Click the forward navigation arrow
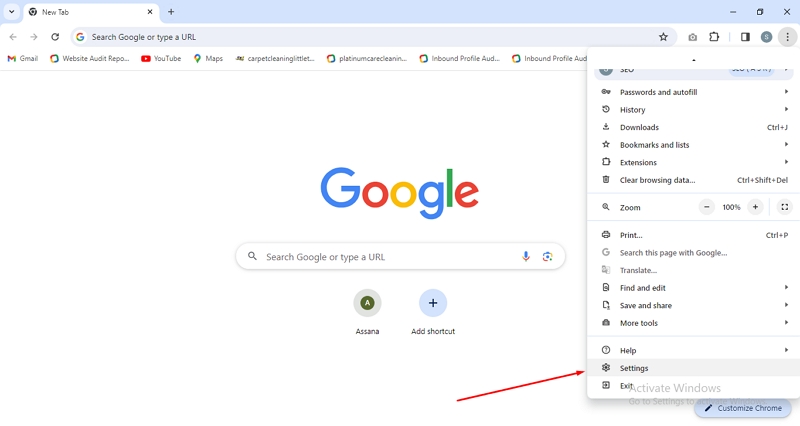The width and height of the screenshot is (800, 426). tap(34, 37)
